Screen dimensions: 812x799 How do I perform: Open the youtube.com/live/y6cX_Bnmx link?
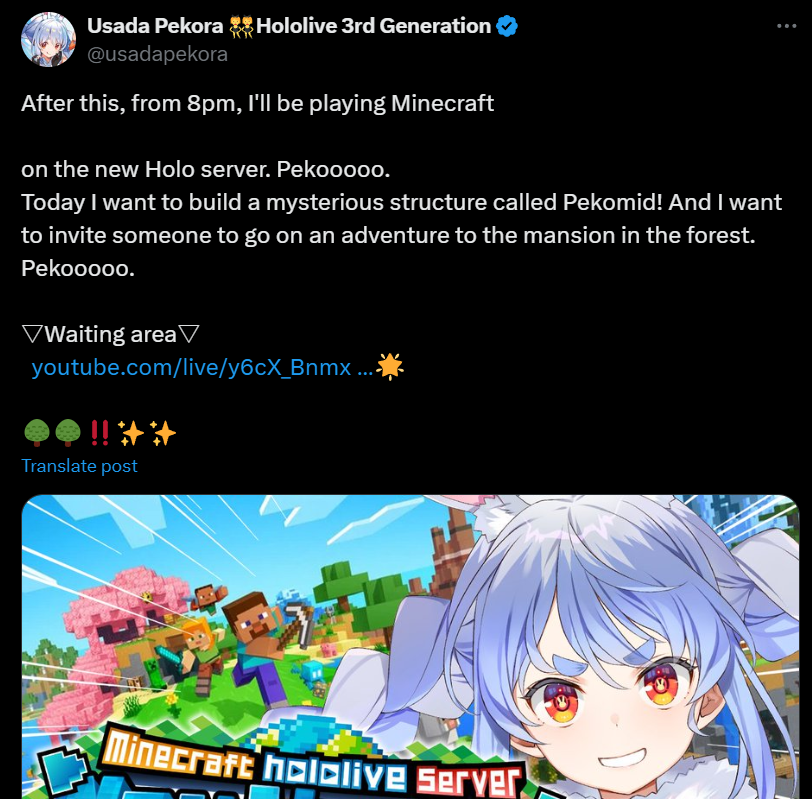pyautogui.click(x=202, y=367)
